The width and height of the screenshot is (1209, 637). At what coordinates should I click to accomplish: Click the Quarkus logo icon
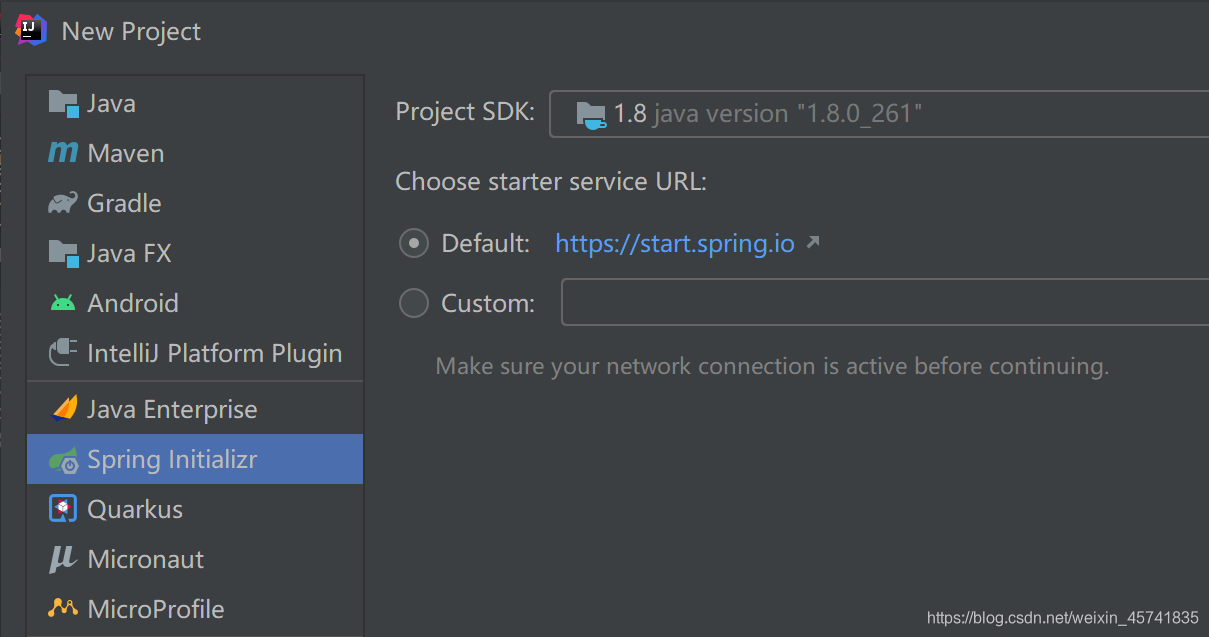pos(63,509)
